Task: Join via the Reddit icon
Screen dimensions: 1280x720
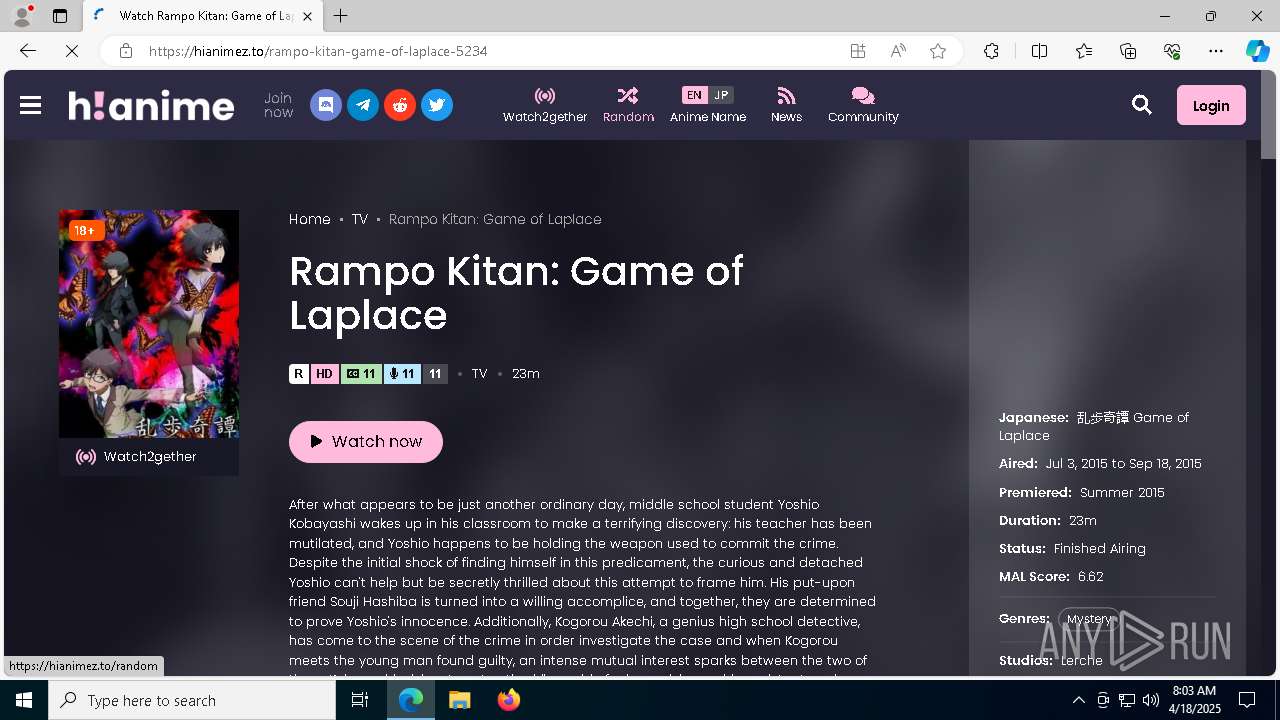Action: pyautogui.click(x=400, y=105)
